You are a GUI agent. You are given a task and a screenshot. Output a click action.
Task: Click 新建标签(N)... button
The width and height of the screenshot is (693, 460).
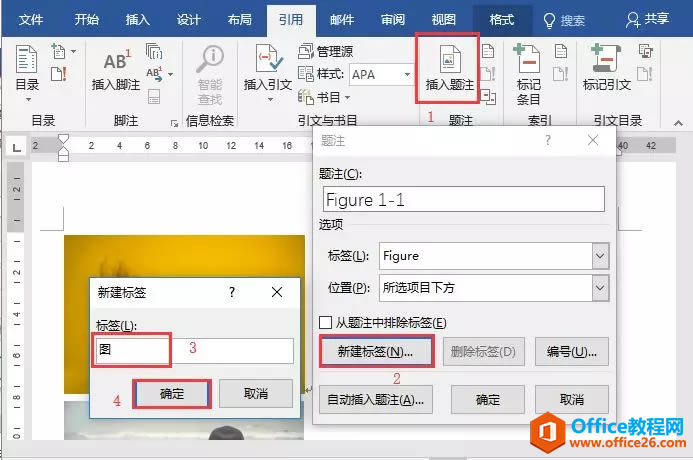pyautogui.click(x=376, y=351)
